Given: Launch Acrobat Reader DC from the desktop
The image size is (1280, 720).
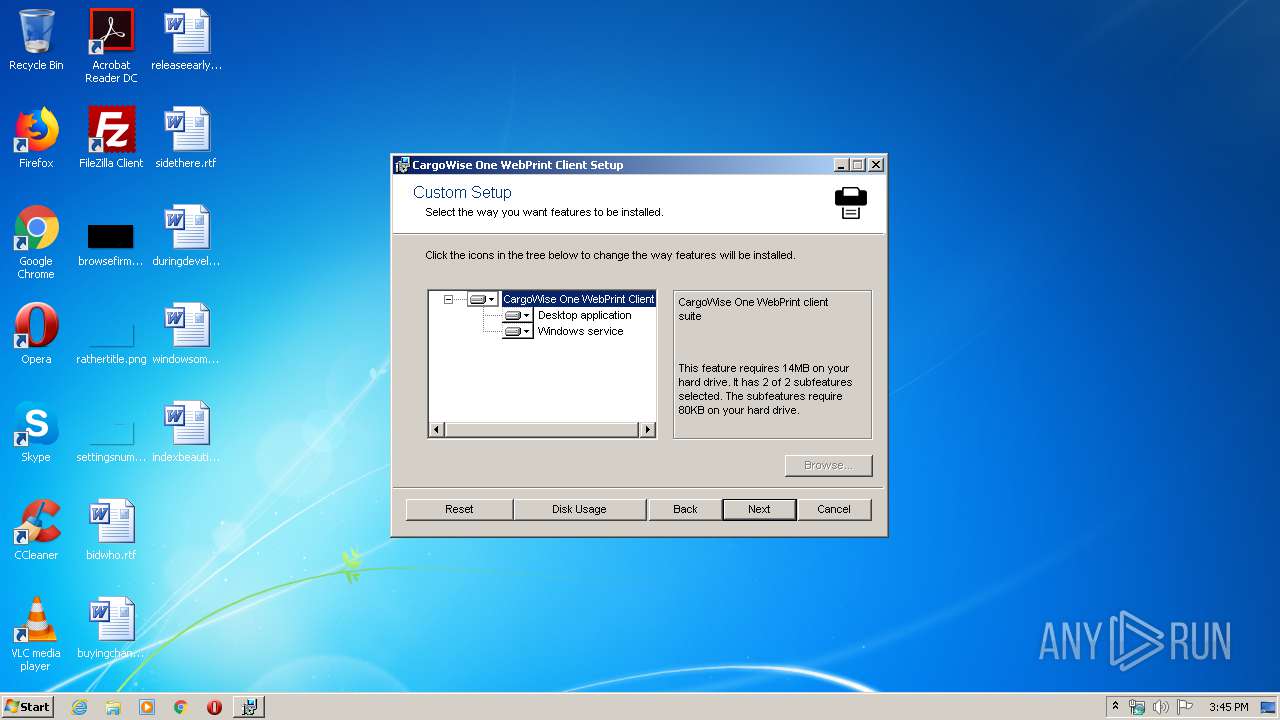Looking at the screenshot, I should click(x=111, y=46).
